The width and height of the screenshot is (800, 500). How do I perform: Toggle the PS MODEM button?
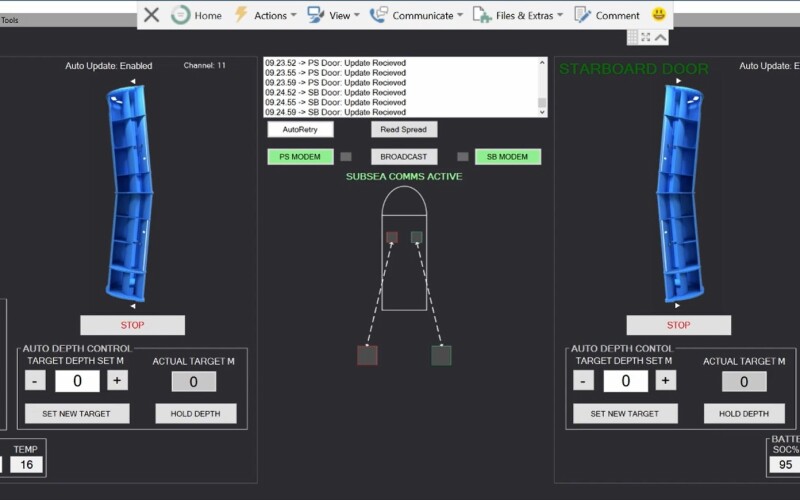point(300,157)
